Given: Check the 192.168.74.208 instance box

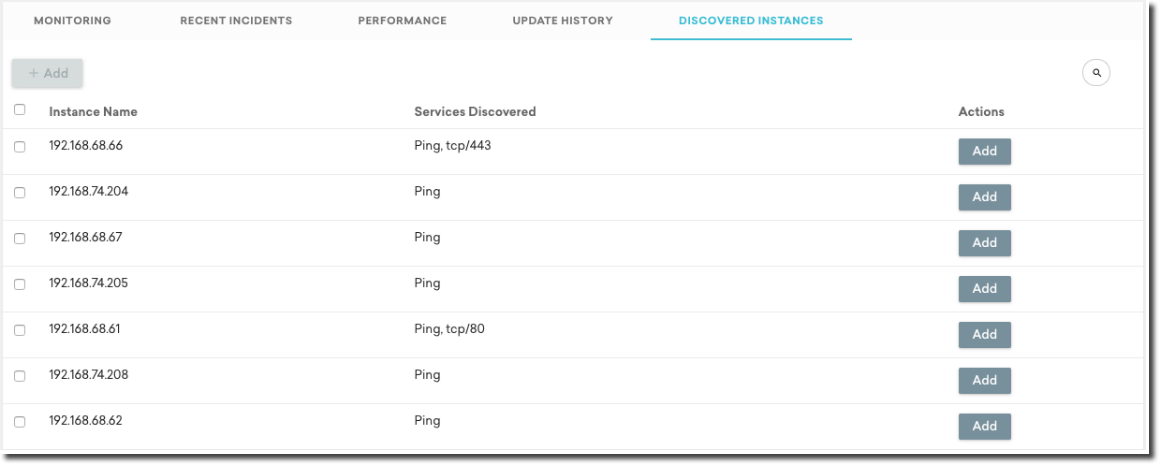Looking at the screenshot, I should click(x=19, y=376).
